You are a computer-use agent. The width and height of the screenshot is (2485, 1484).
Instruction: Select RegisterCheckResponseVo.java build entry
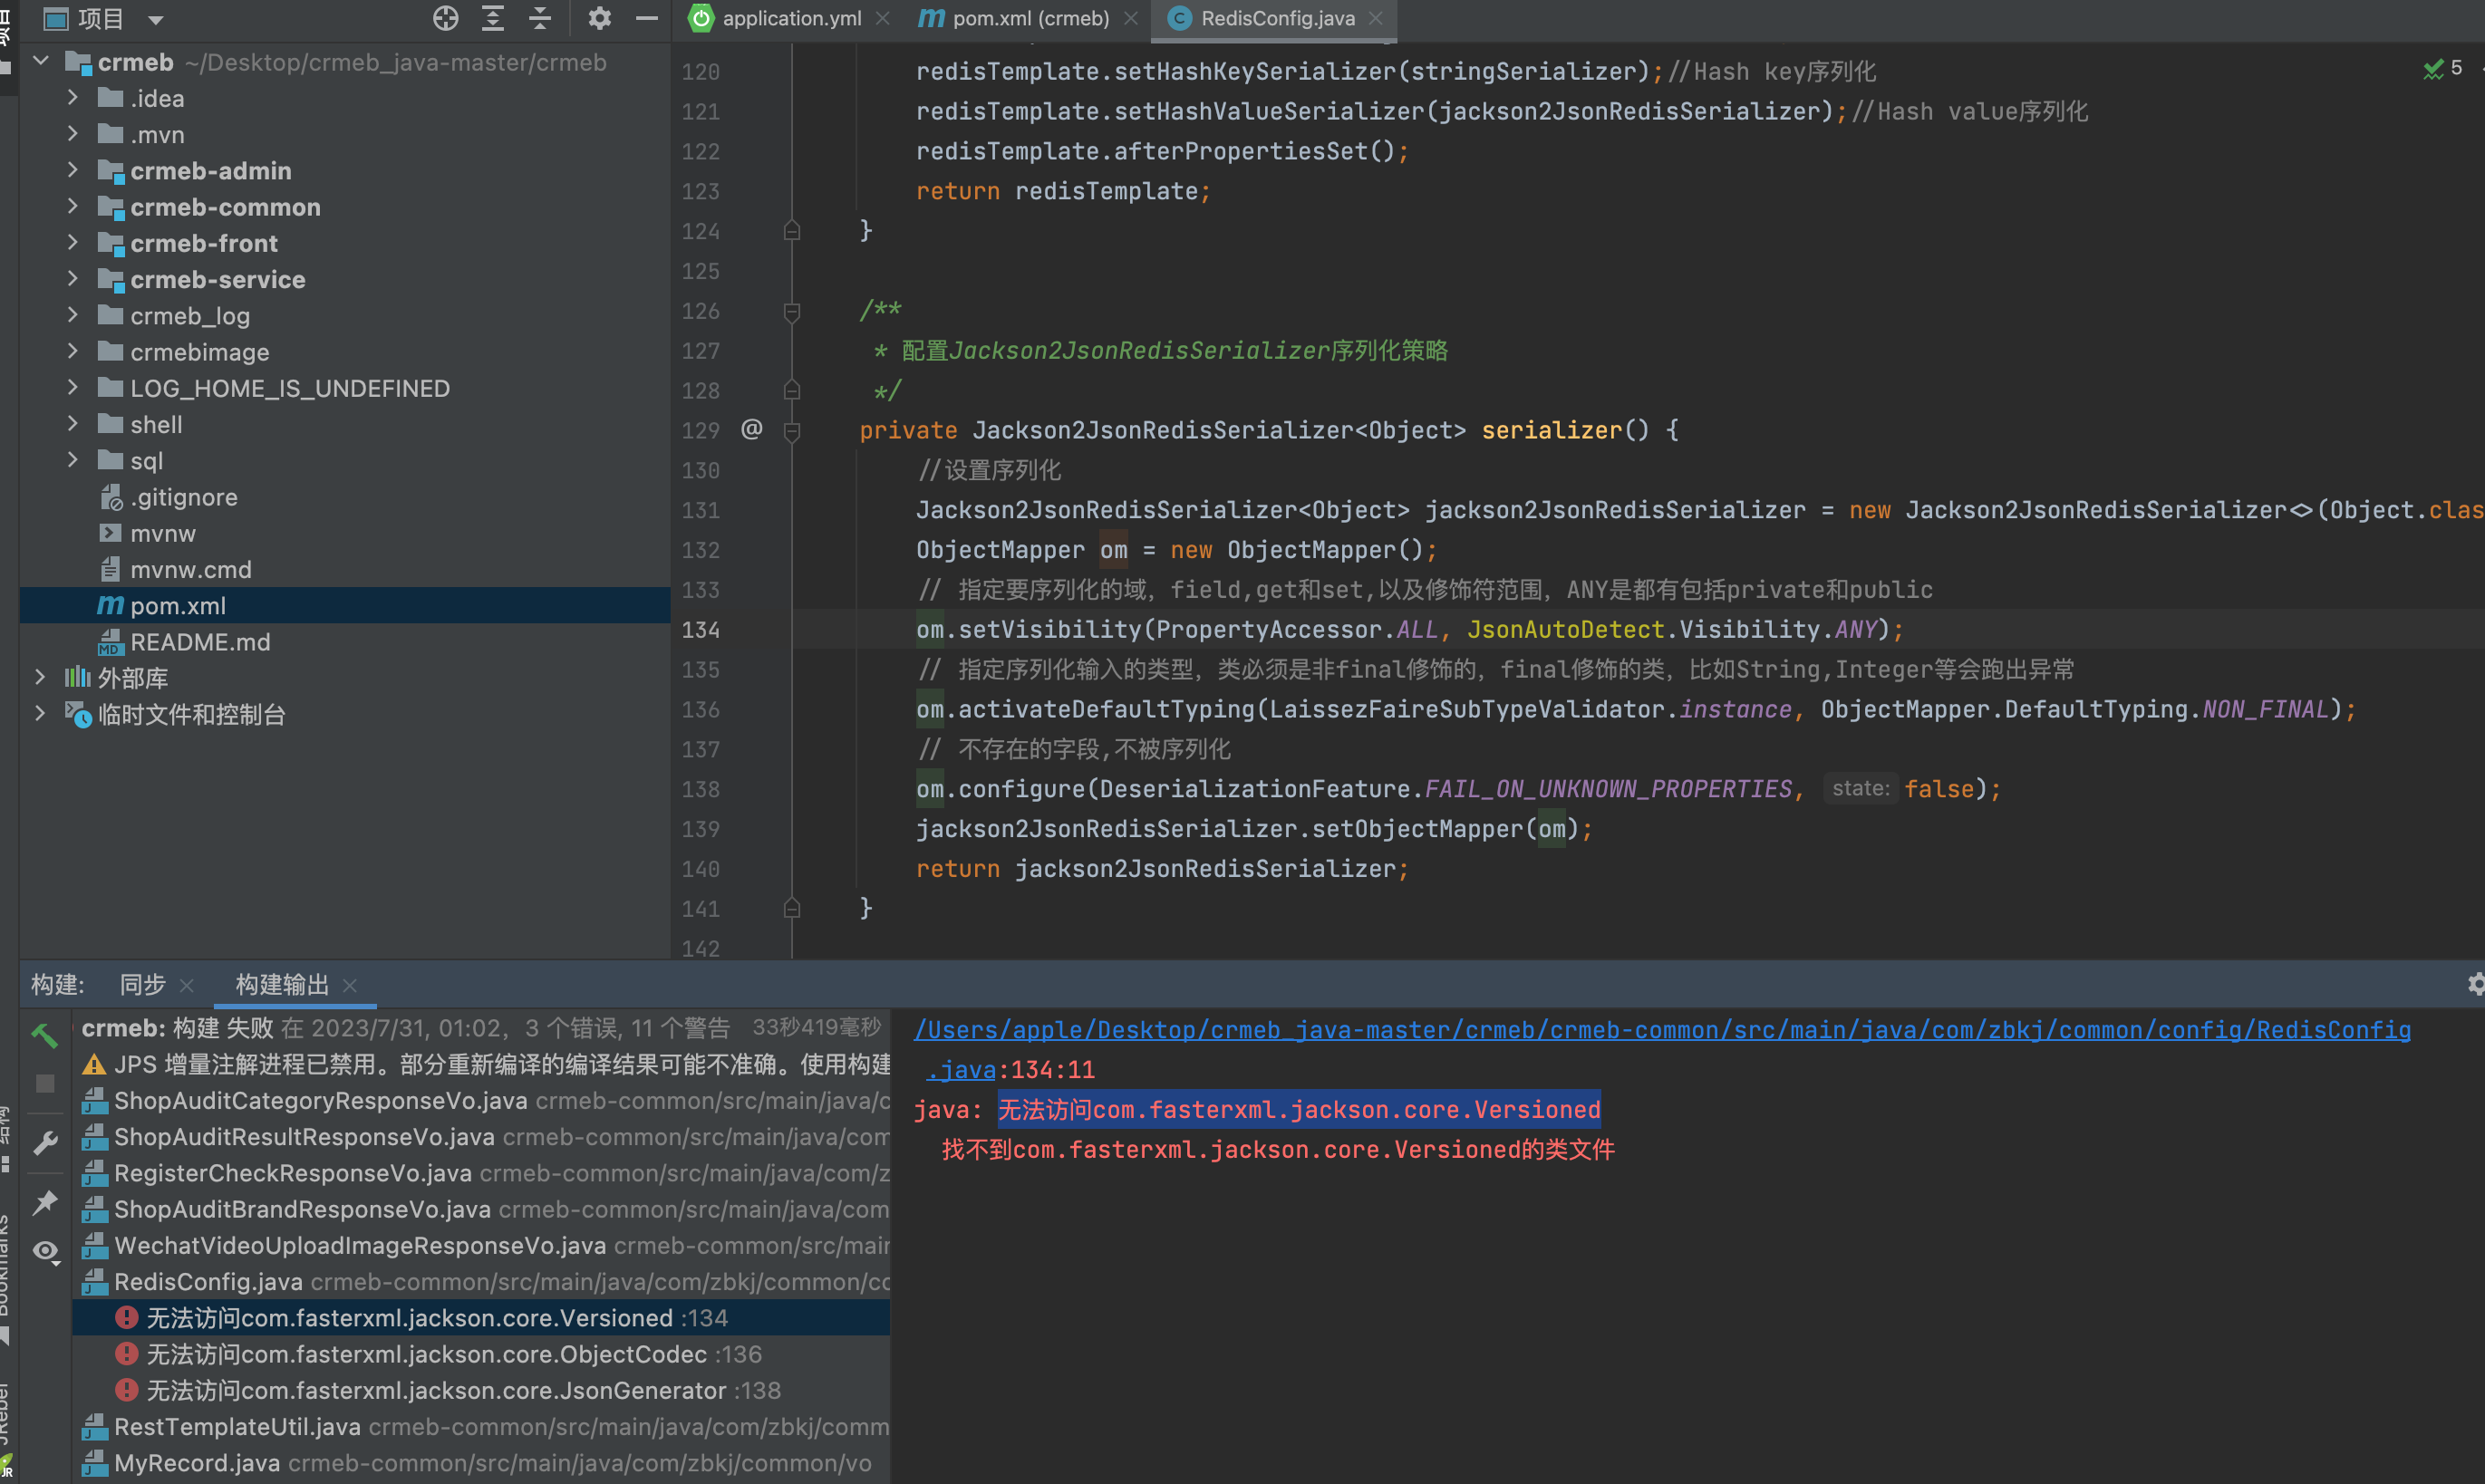click(x=481, y=1173)
